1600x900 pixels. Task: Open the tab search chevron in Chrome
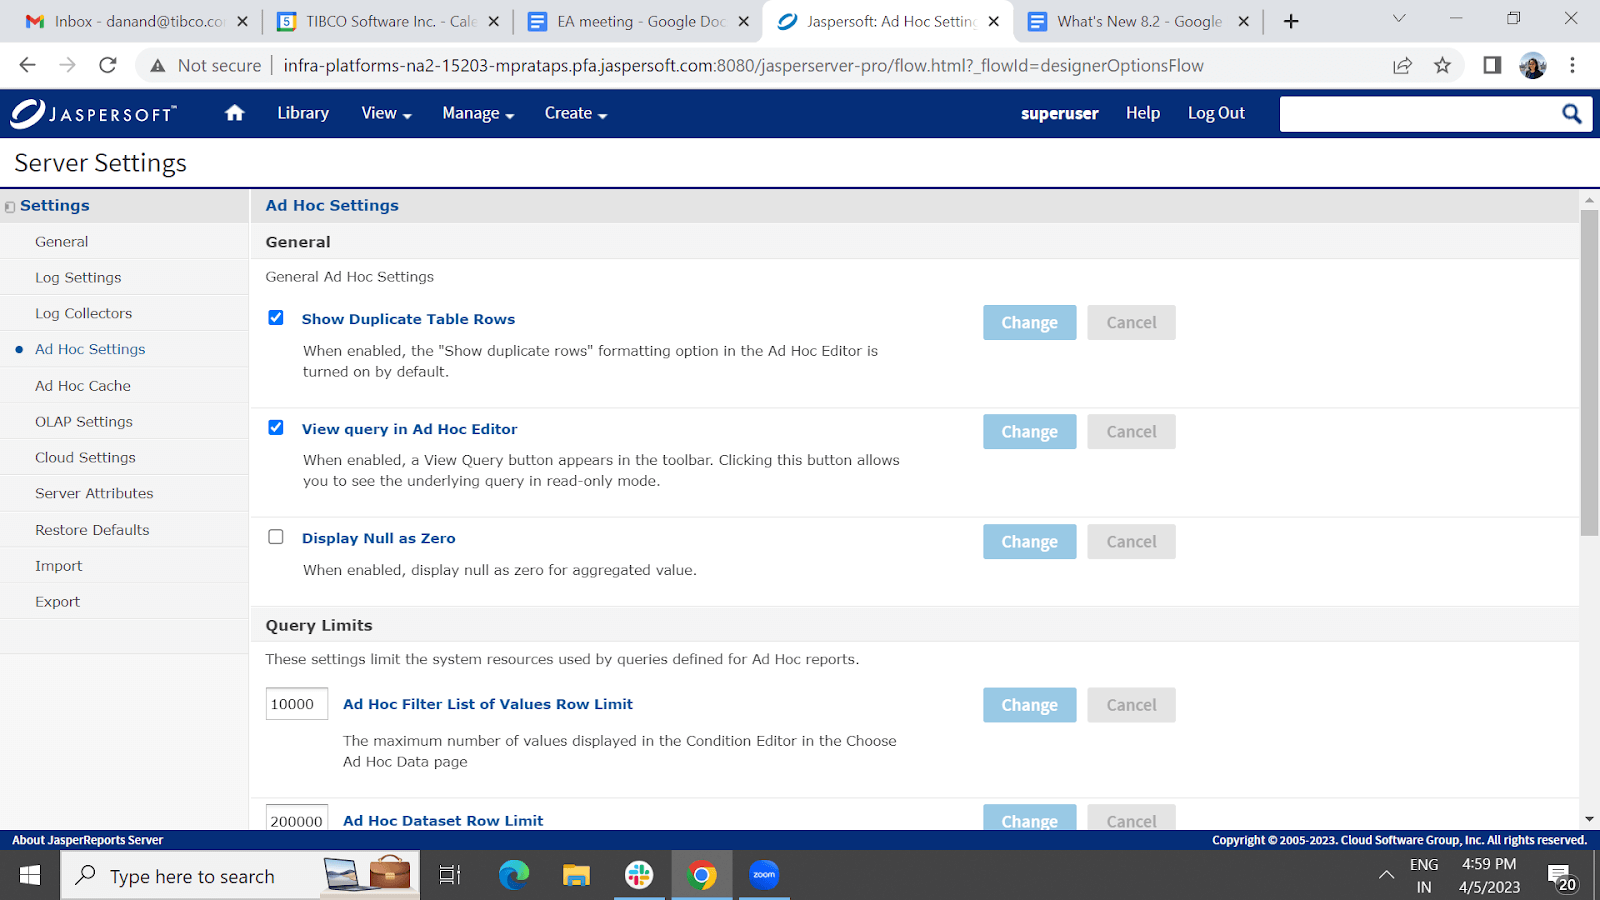tap(1399, 19)
